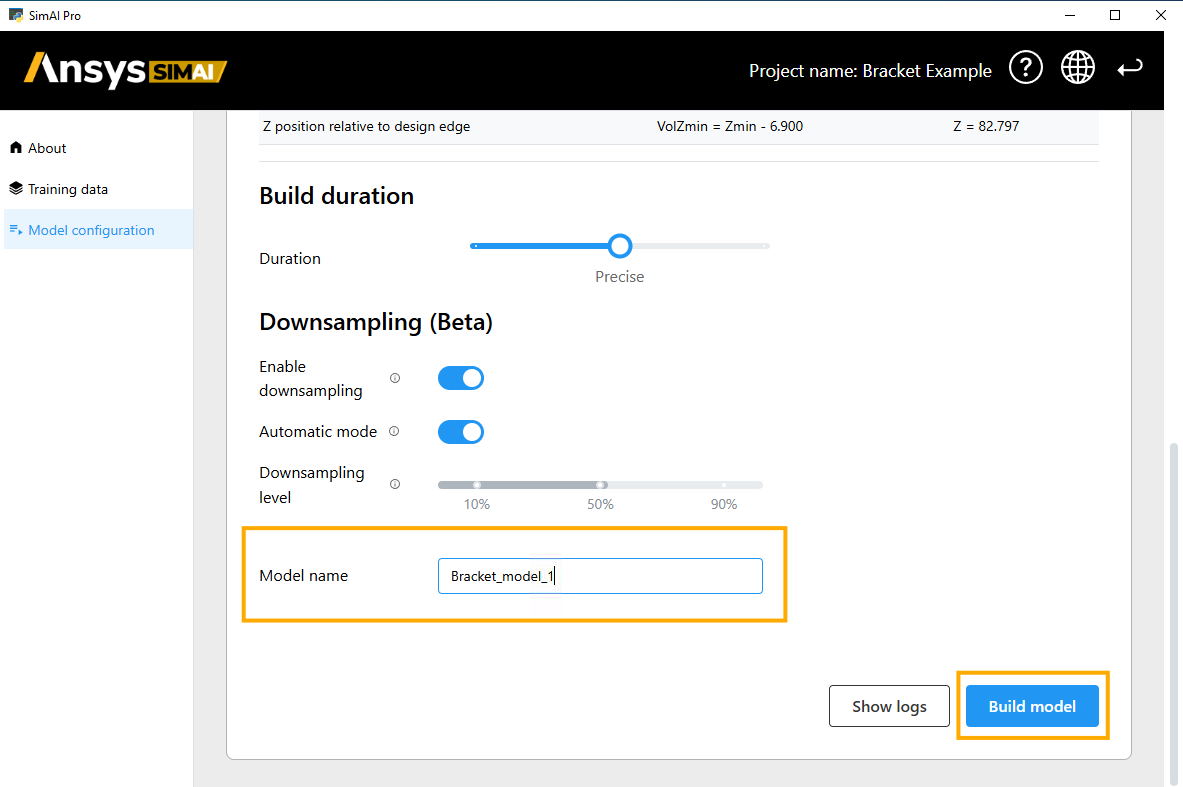Click info icon beside Automatic mode

coord(394,432)
